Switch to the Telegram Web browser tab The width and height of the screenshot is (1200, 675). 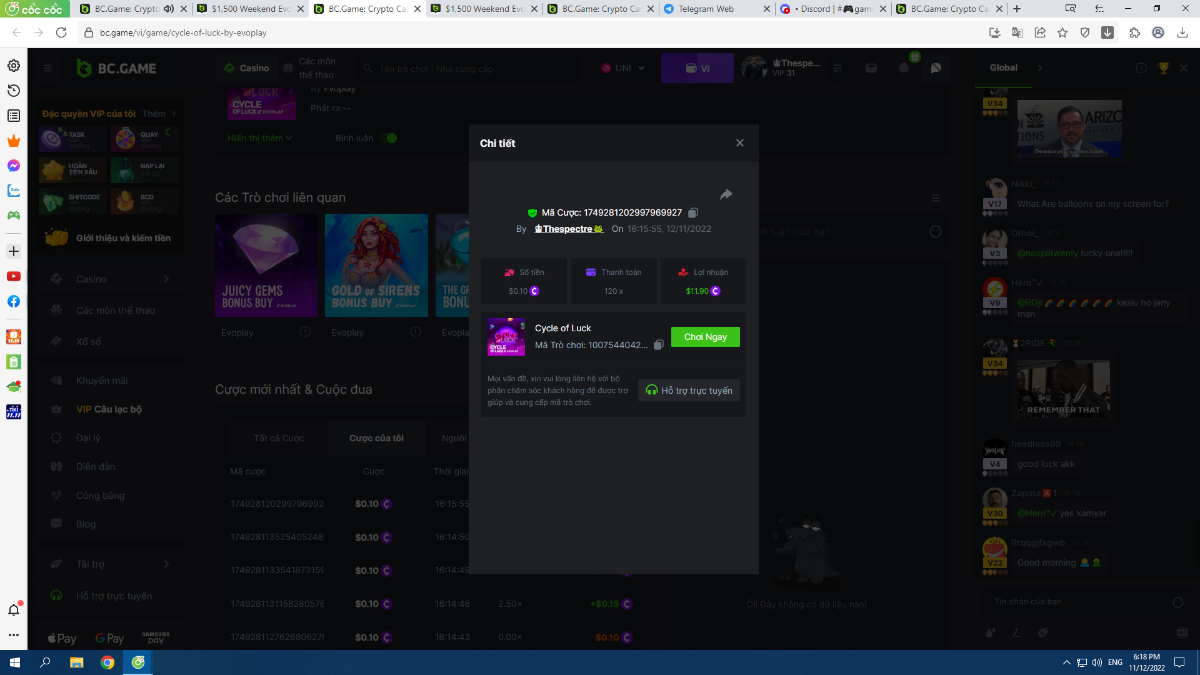(707, 9)
